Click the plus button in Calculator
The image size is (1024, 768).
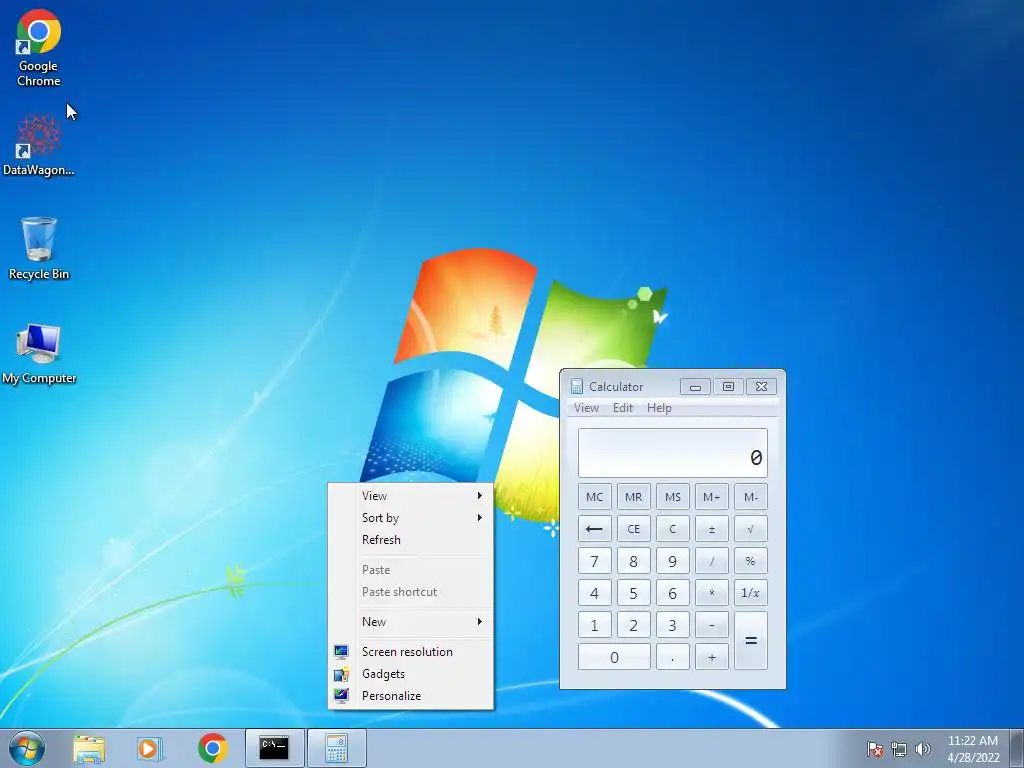[x=712, y=657]
